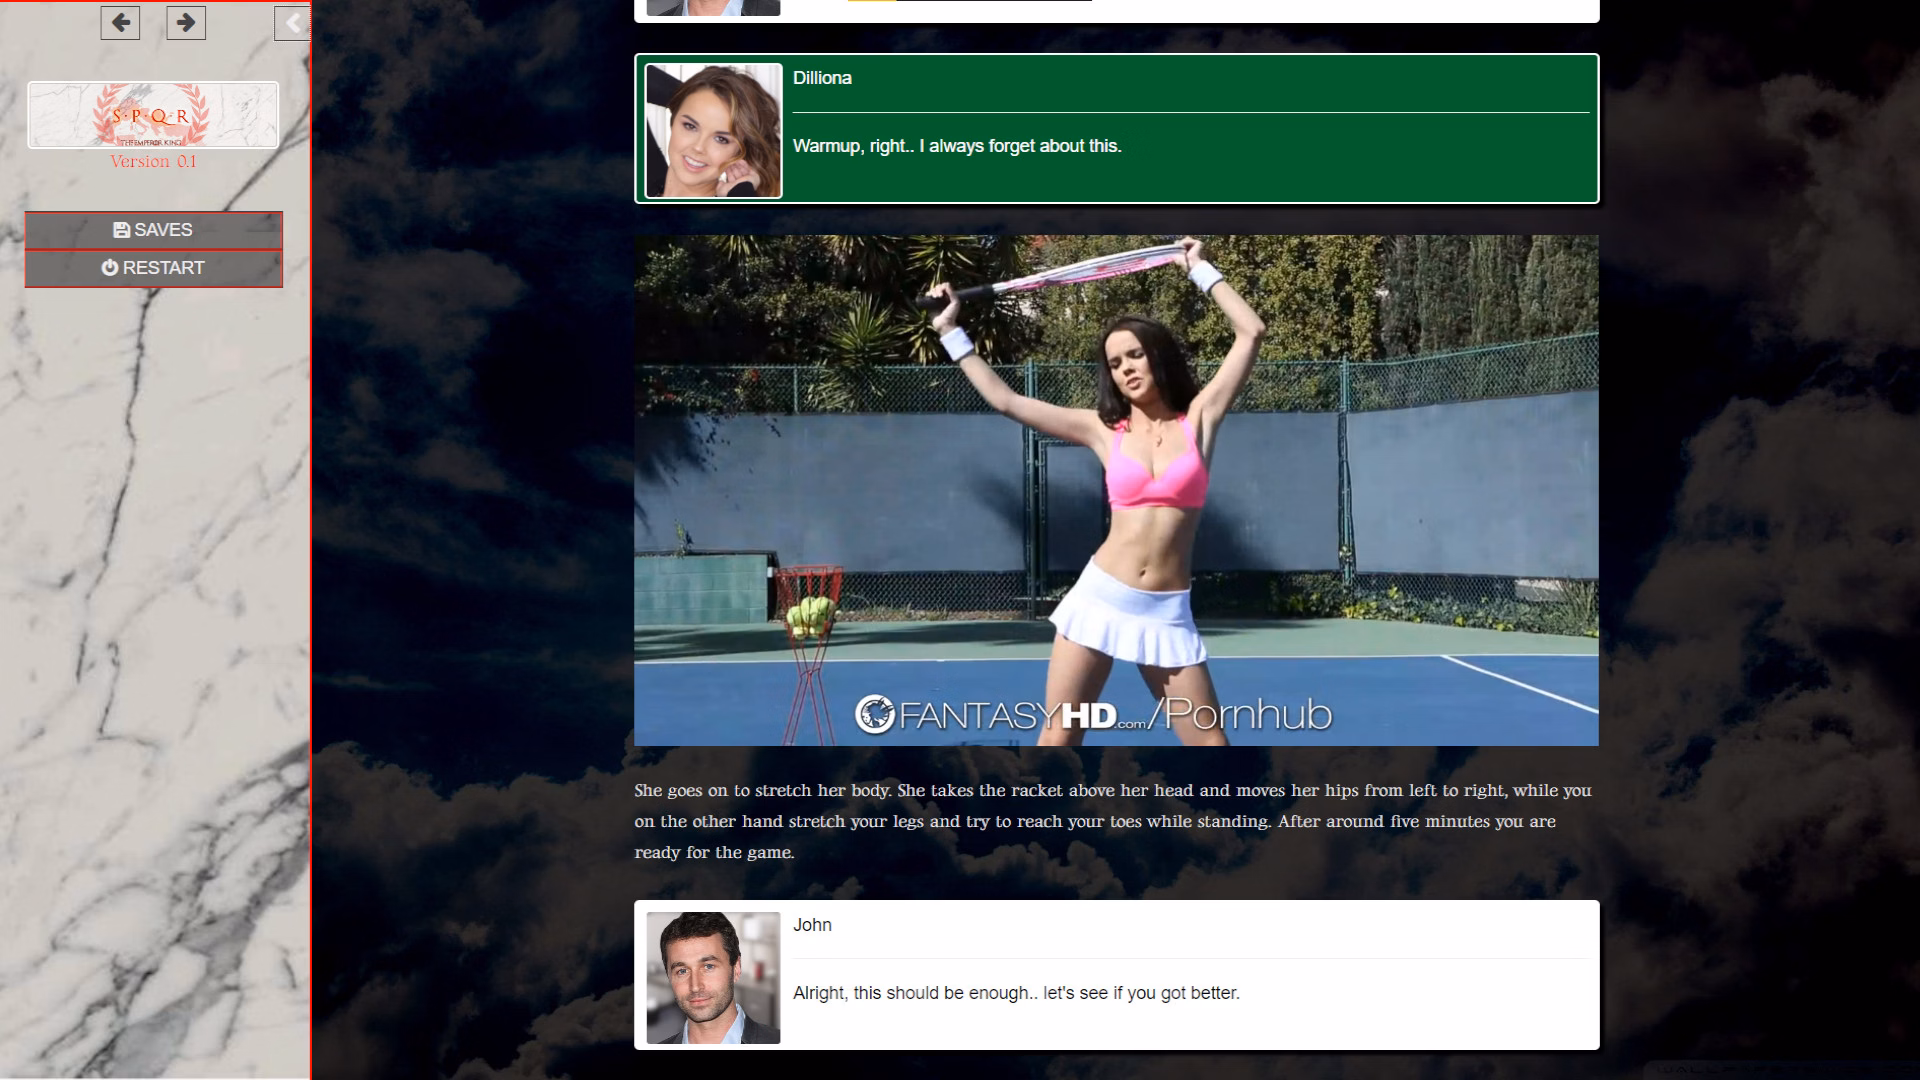This screenshot has height=1080, width=1920.
Task: Click the speaker name John
Action: click(x=812, y=925)
